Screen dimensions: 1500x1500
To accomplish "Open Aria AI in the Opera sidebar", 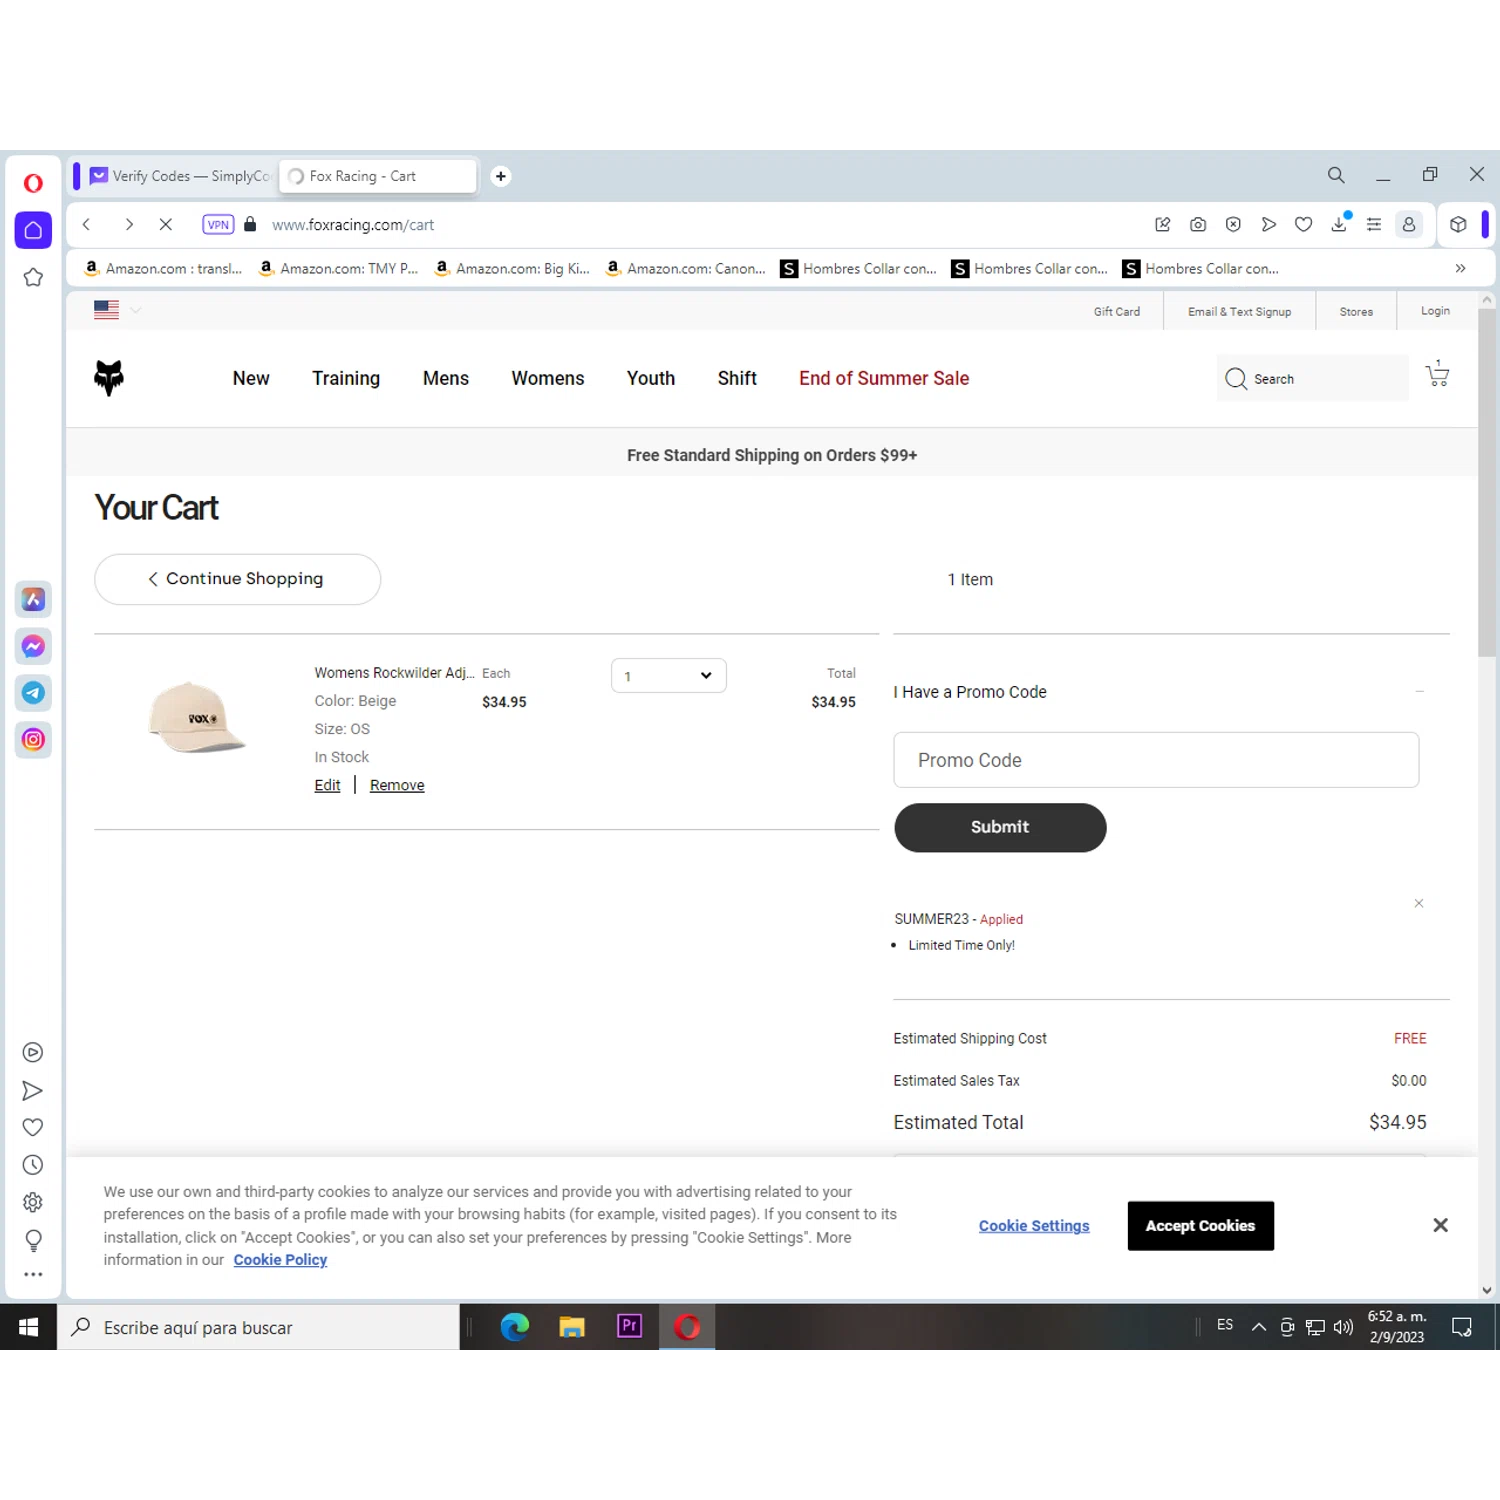I will pyautogui.click(x=33, y=599).
